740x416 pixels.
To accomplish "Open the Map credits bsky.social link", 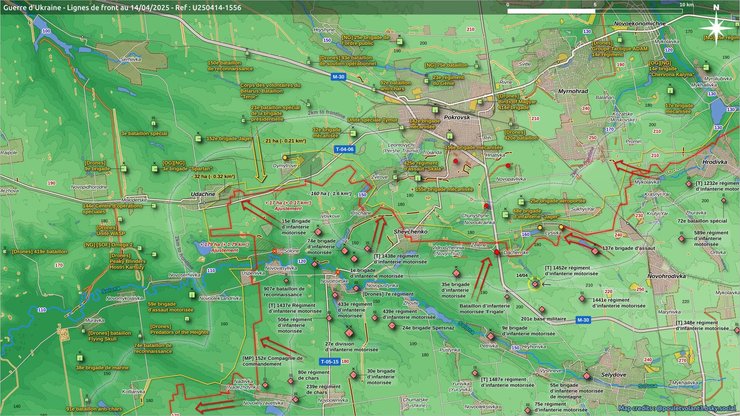I will [x=676, y=408].
